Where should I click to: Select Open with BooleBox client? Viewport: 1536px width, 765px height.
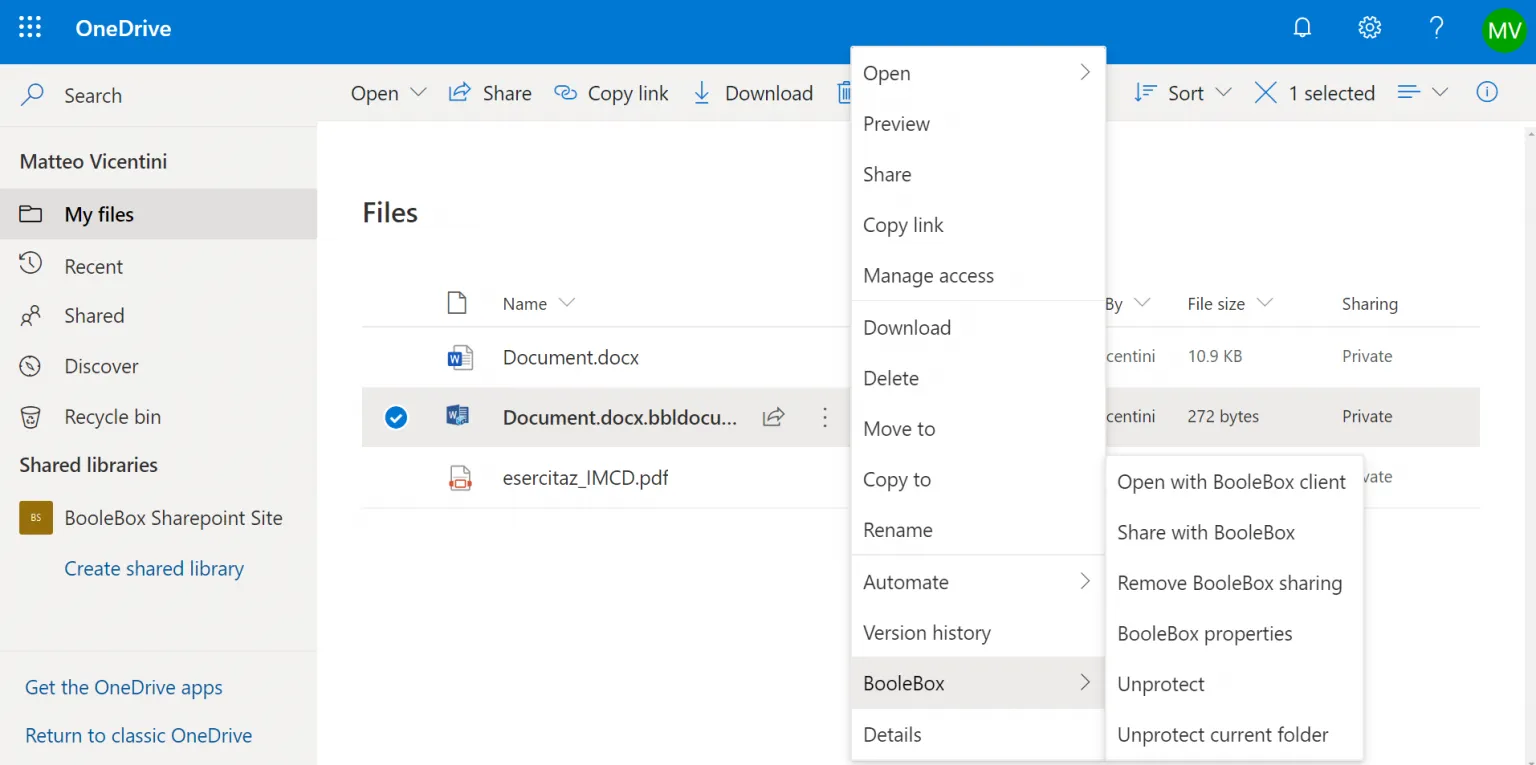[1234, 482]
